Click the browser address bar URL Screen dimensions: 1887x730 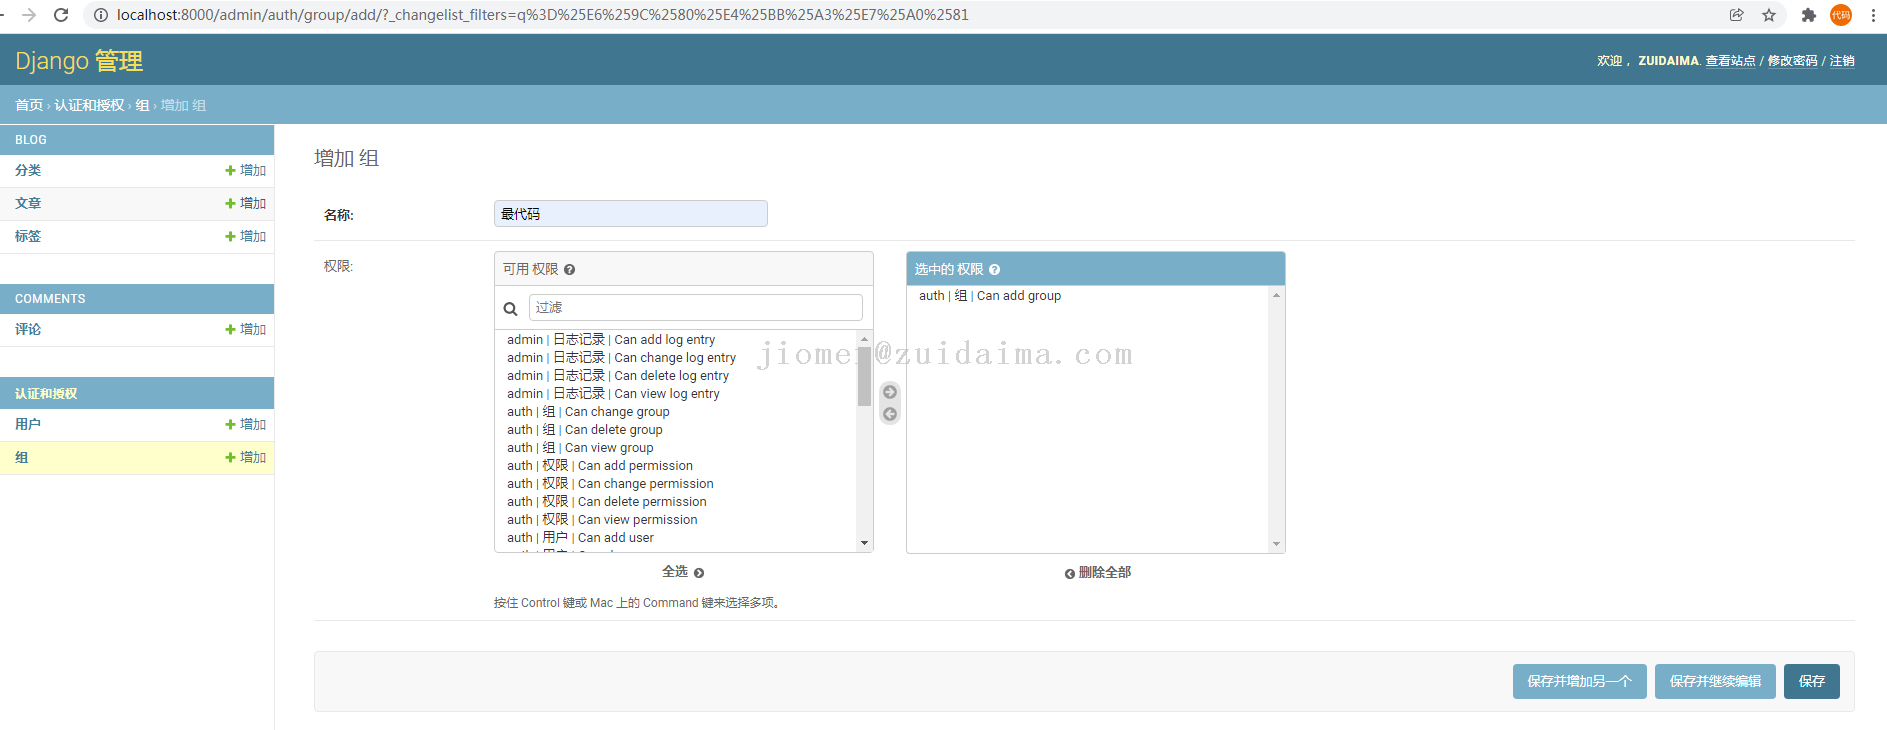[x=542, y=15]
